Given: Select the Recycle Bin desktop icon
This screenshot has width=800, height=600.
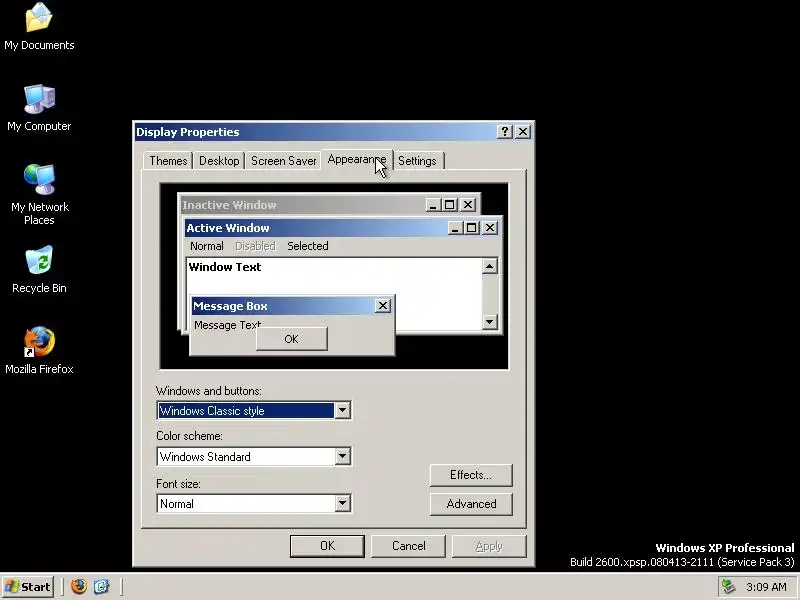Looking at the screenshot, I should click(39, 269).
